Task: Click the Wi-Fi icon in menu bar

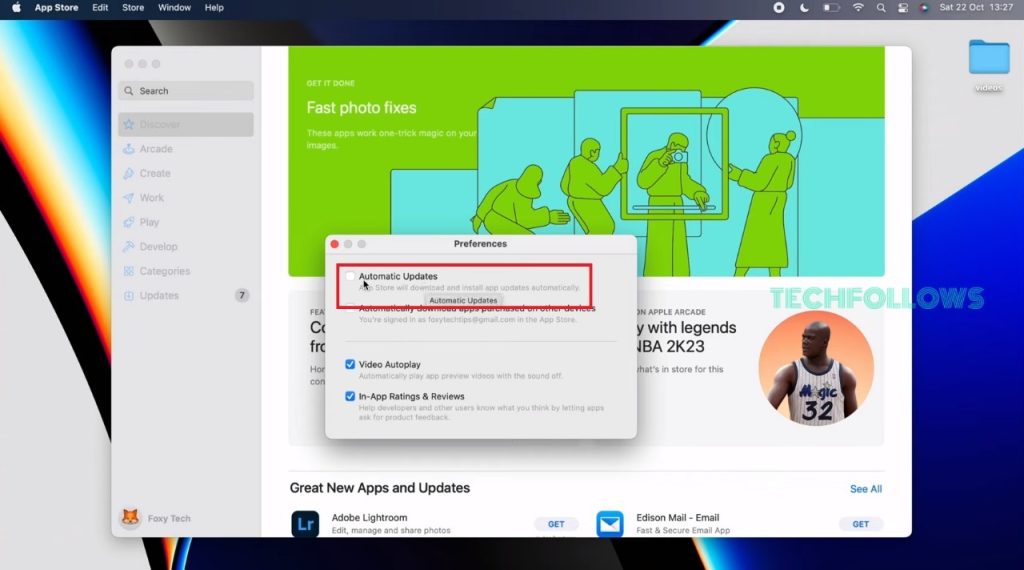Action: (858, 7)
